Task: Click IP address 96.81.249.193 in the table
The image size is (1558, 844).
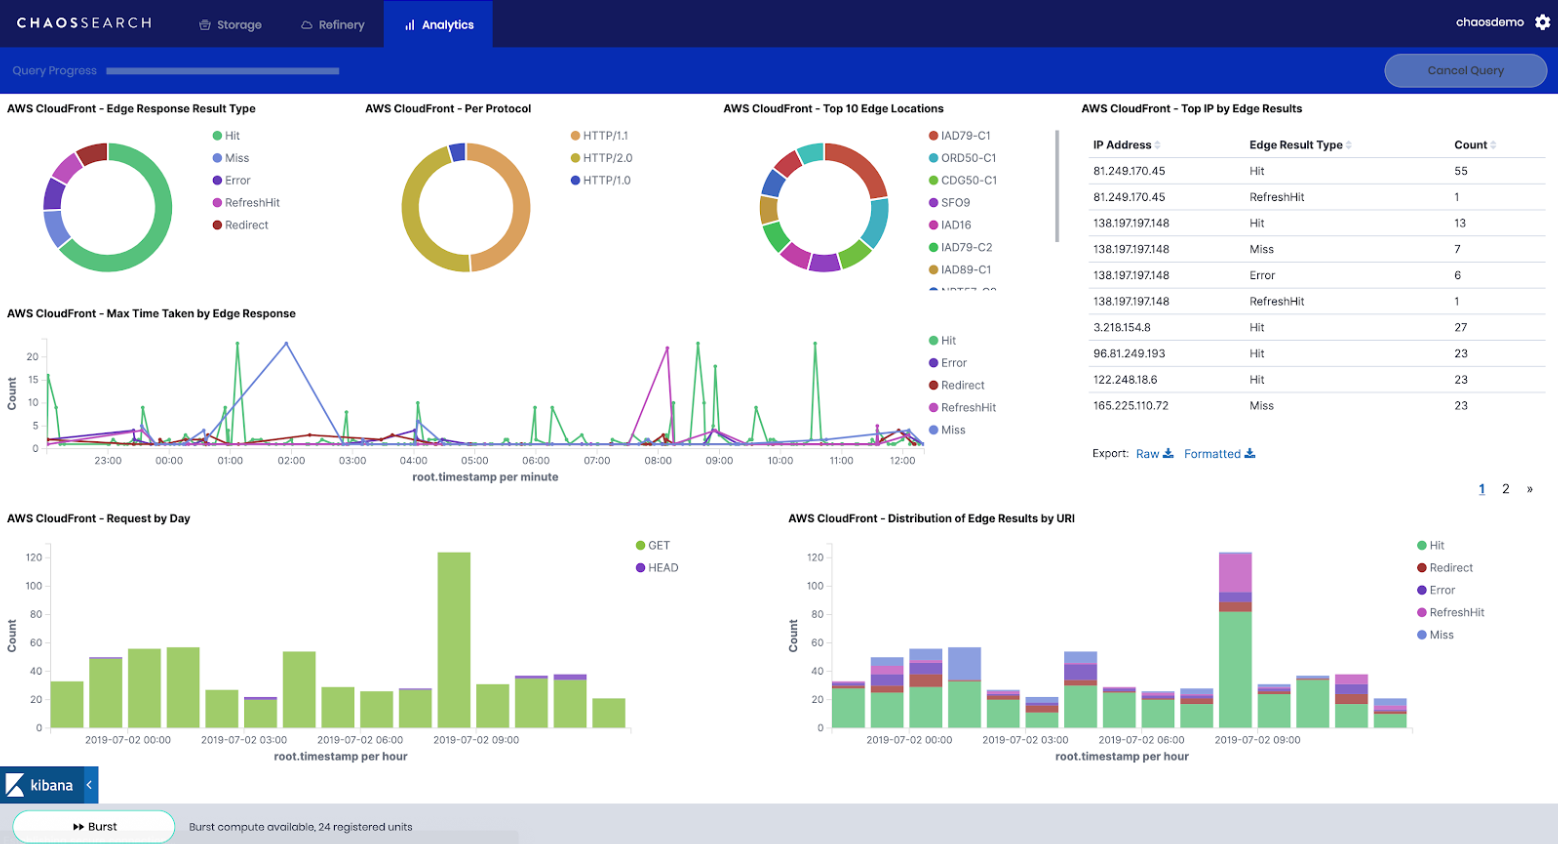Action: [x=1128, y=354]
